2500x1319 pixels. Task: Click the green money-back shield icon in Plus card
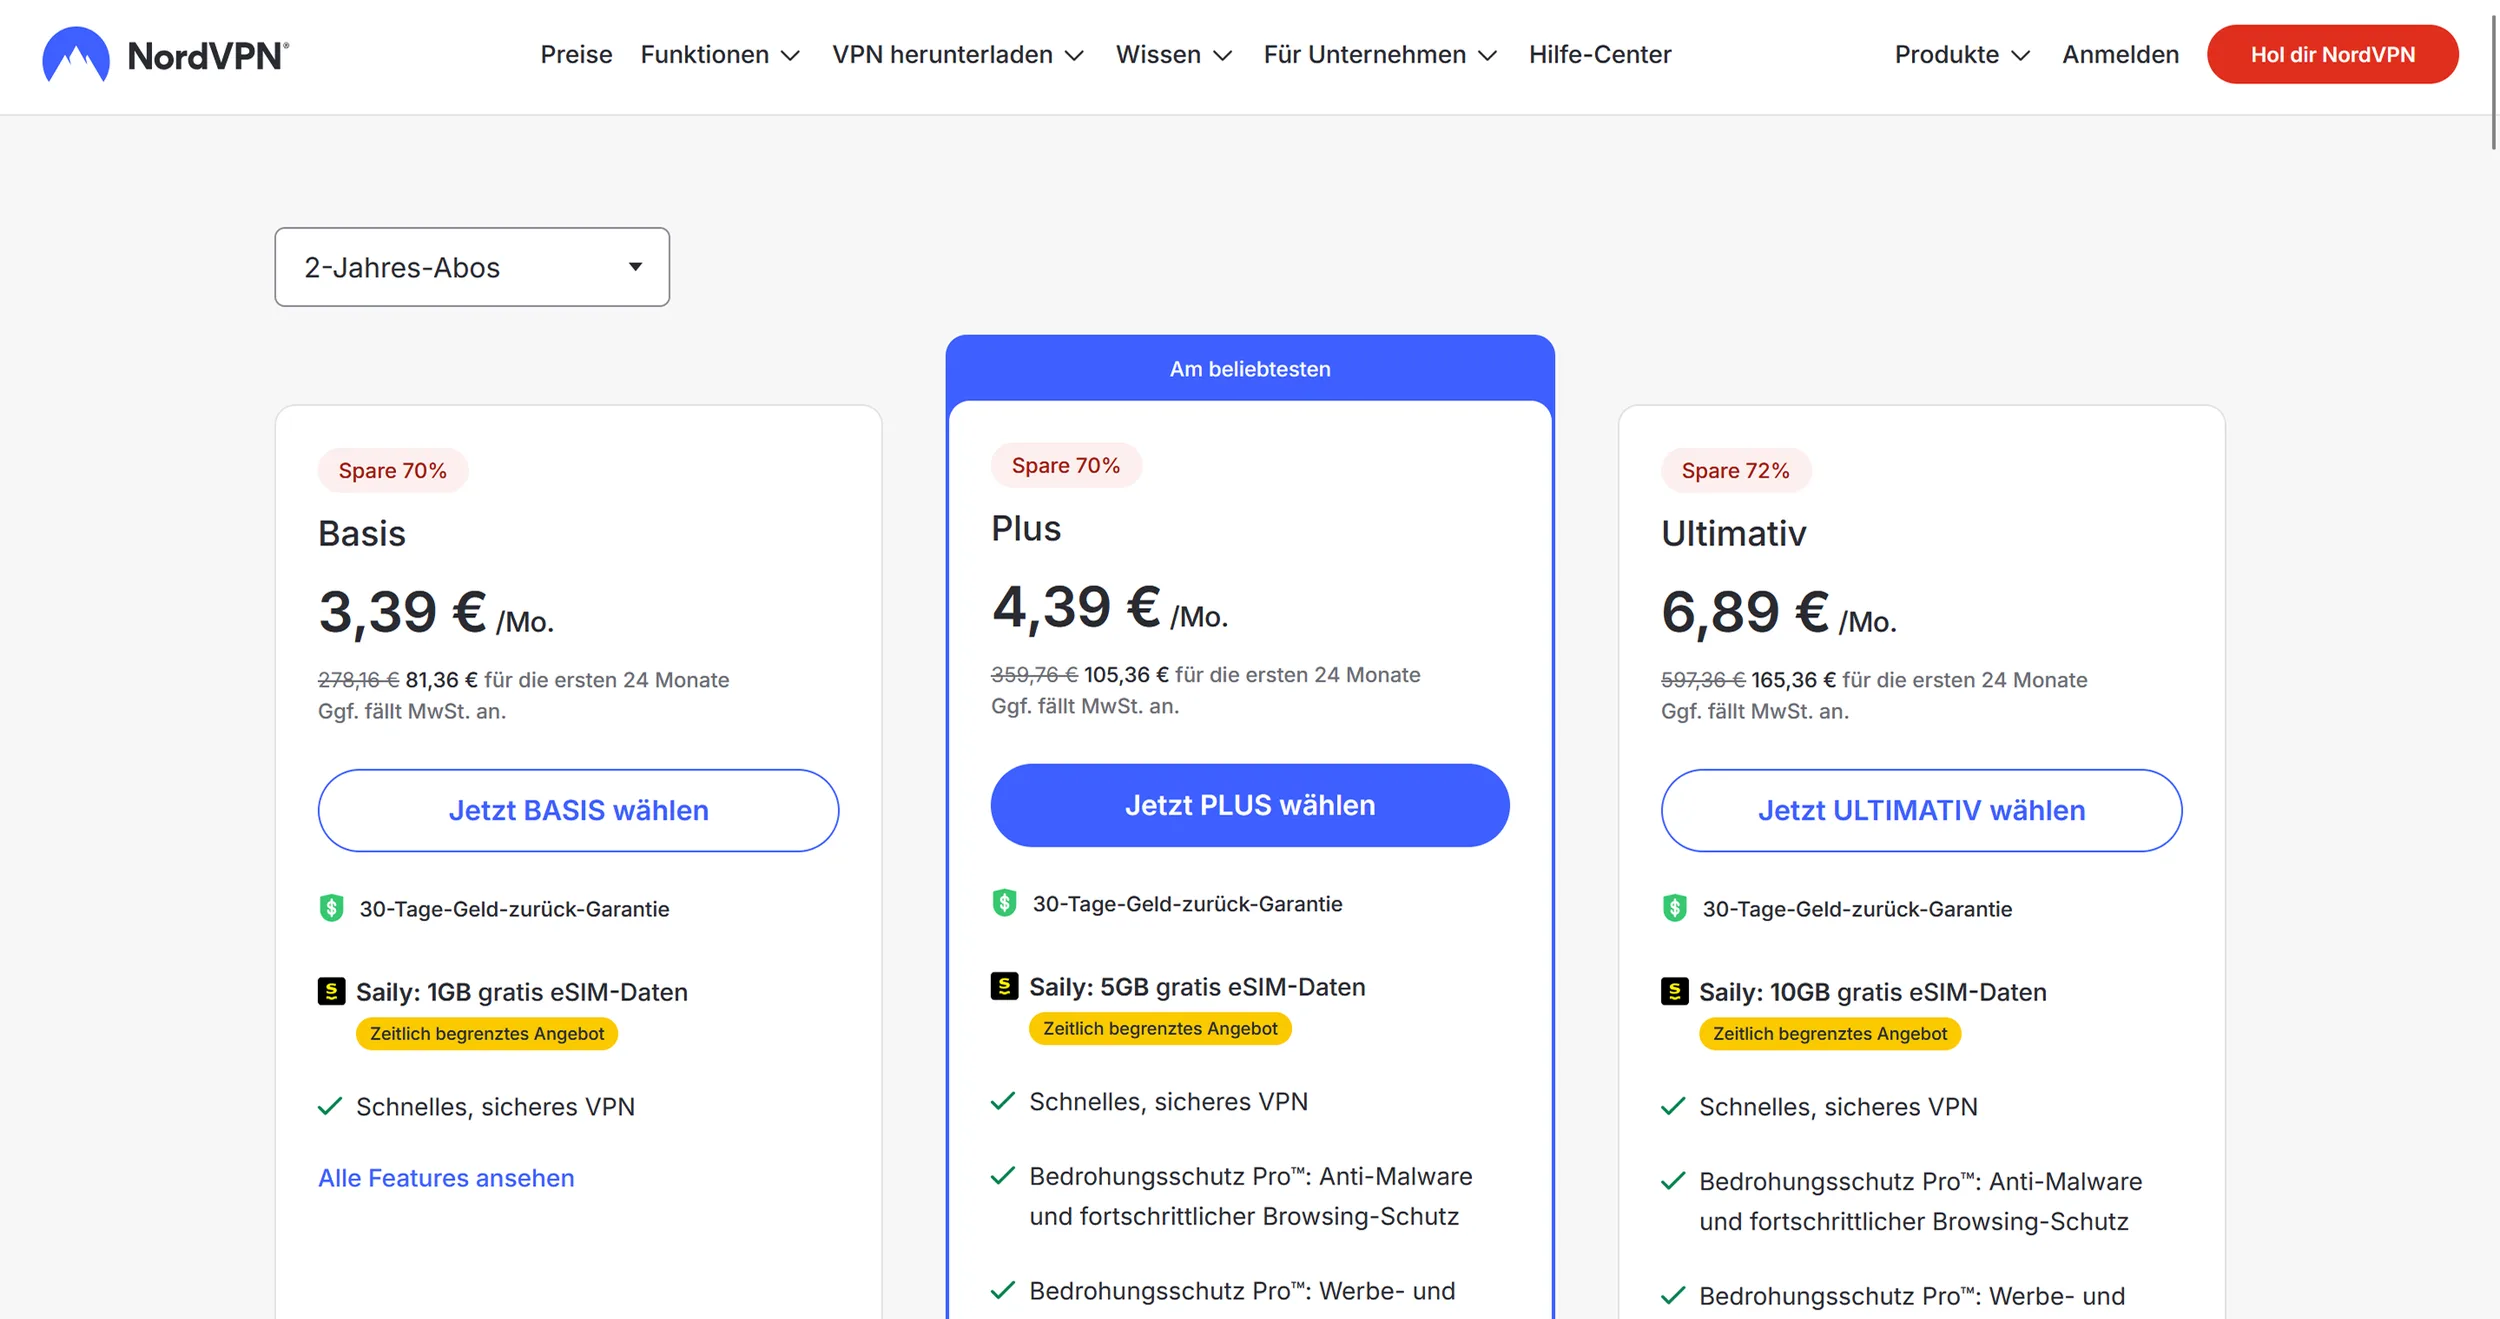1004,903
